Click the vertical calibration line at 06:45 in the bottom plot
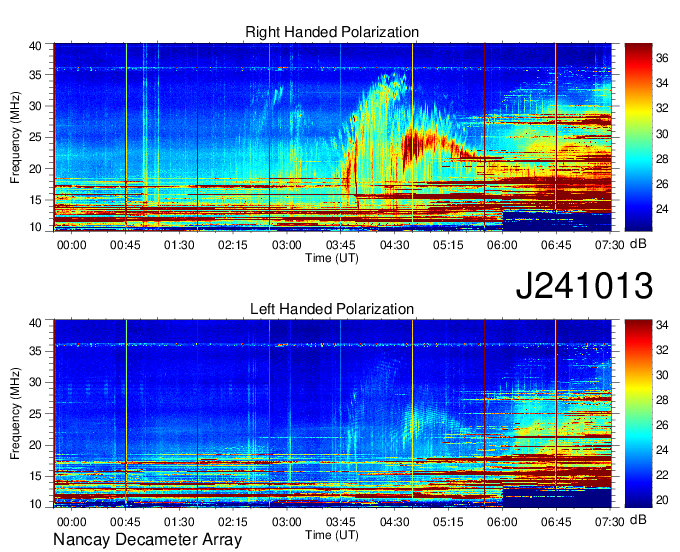Image resolution: width=680 pixels, height=552 pixels. pyautogui.click(x=556, y=414)
